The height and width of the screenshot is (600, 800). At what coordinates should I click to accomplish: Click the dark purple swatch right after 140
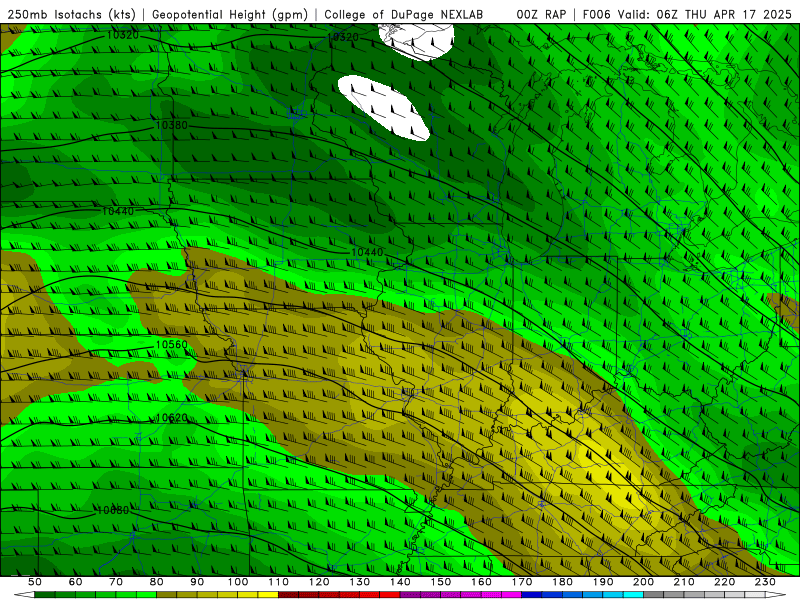tap(410, 594)
